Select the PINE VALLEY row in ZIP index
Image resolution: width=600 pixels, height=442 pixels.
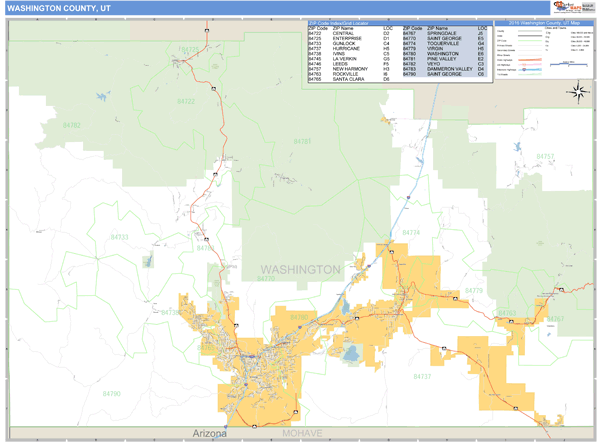click(x=444, y=59)
